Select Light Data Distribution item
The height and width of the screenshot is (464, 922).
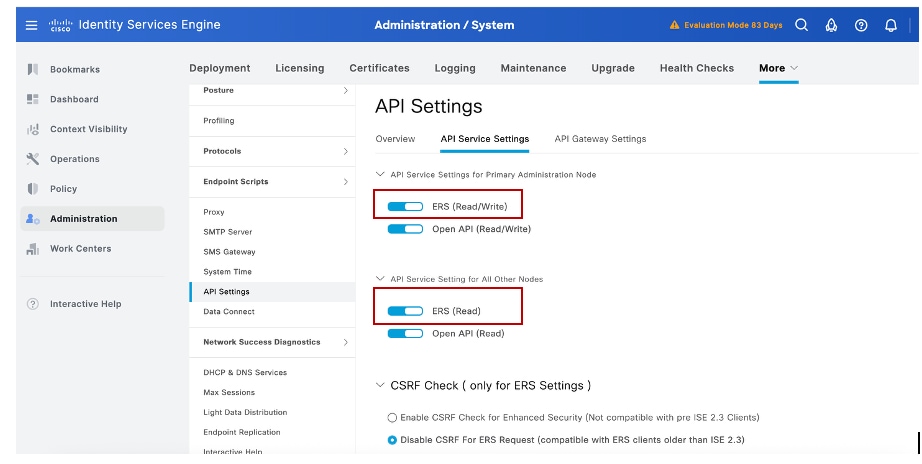pyautogui.click(x=245, y=412)
